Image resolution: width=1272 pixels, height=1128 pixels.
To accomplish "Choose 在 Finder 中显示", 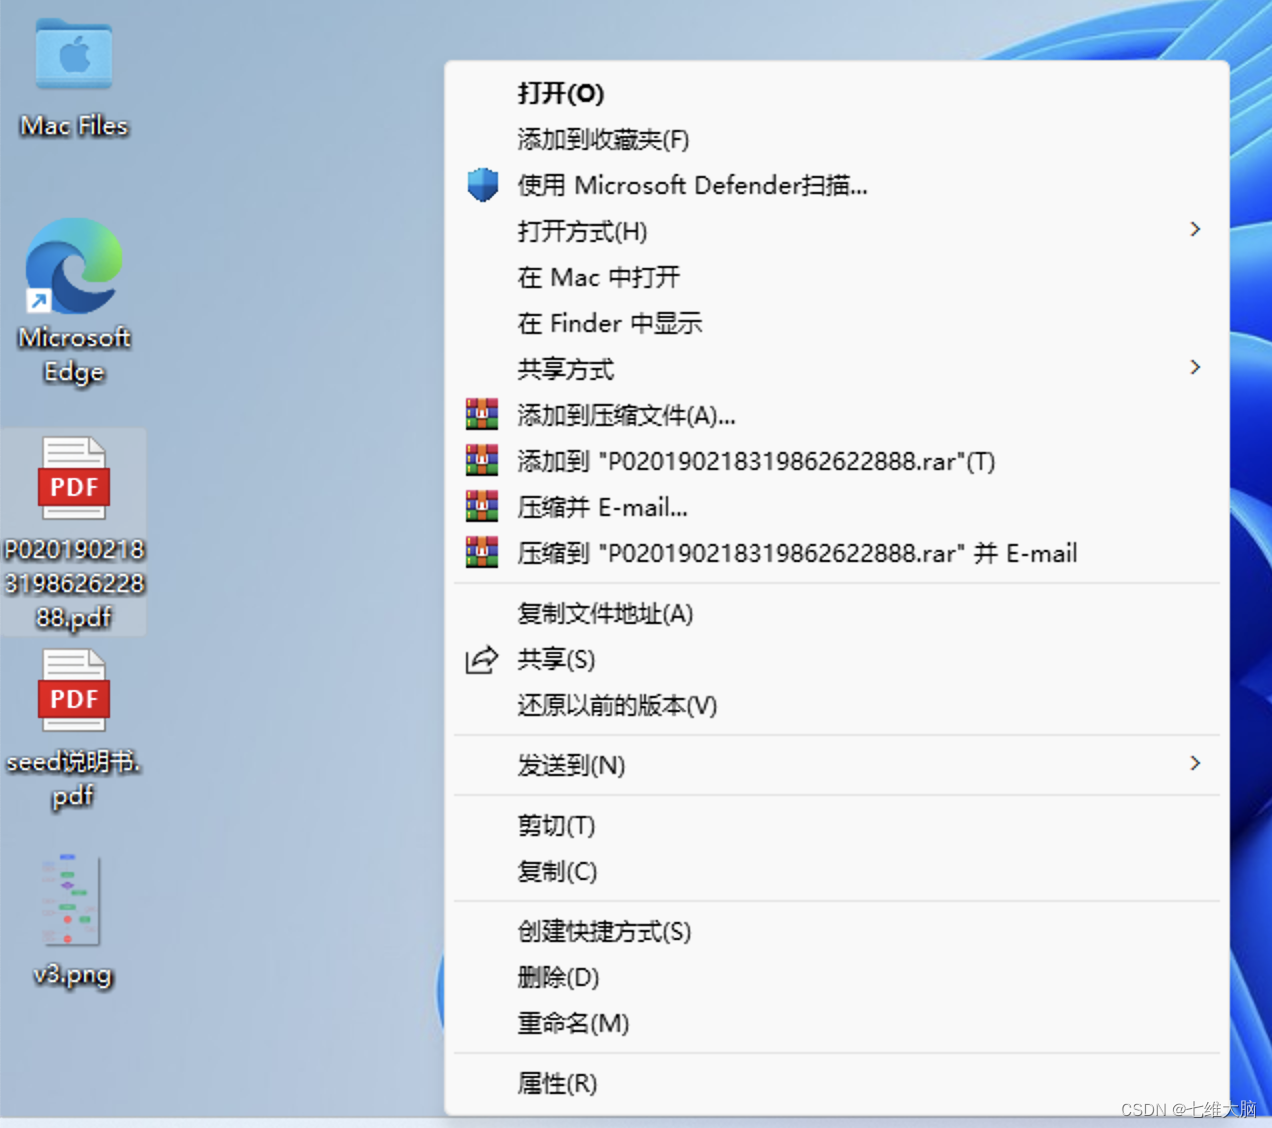I will (x=837, y=323).
